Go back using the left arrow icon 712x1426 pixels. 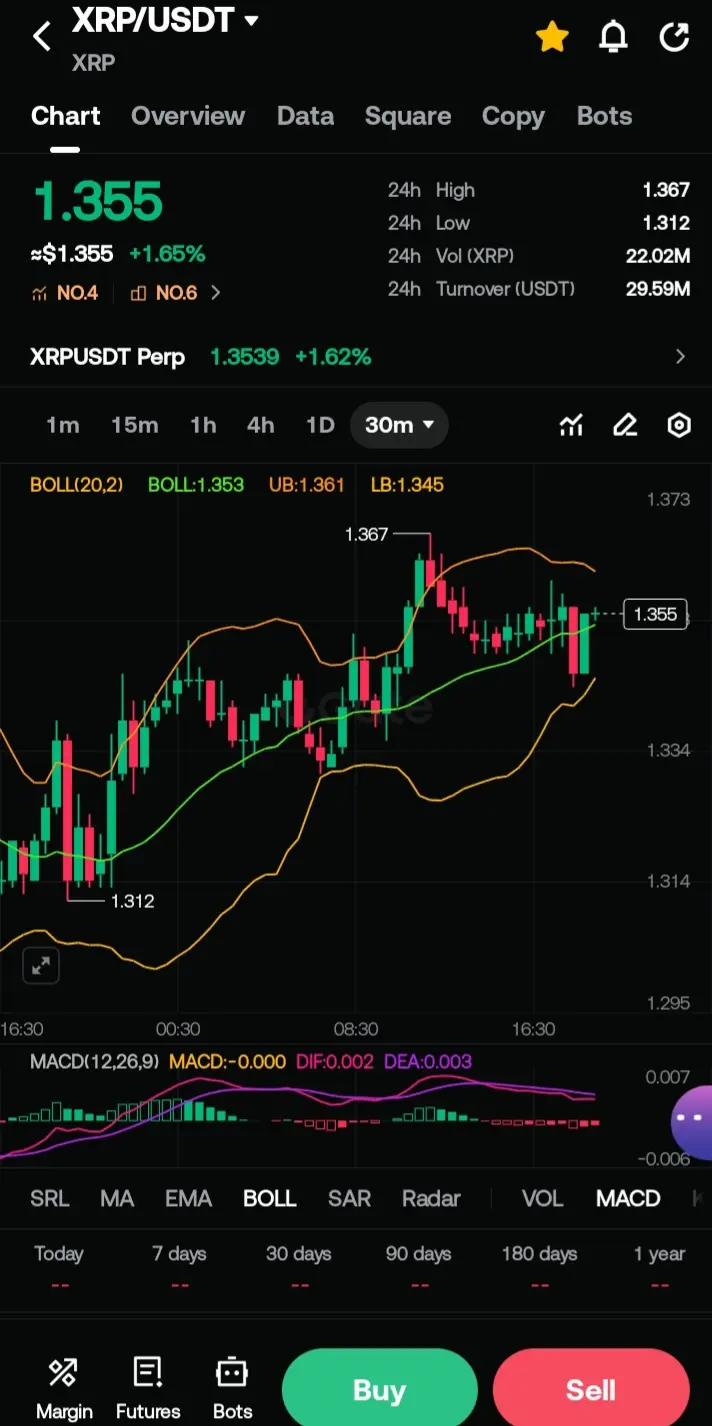41,37
